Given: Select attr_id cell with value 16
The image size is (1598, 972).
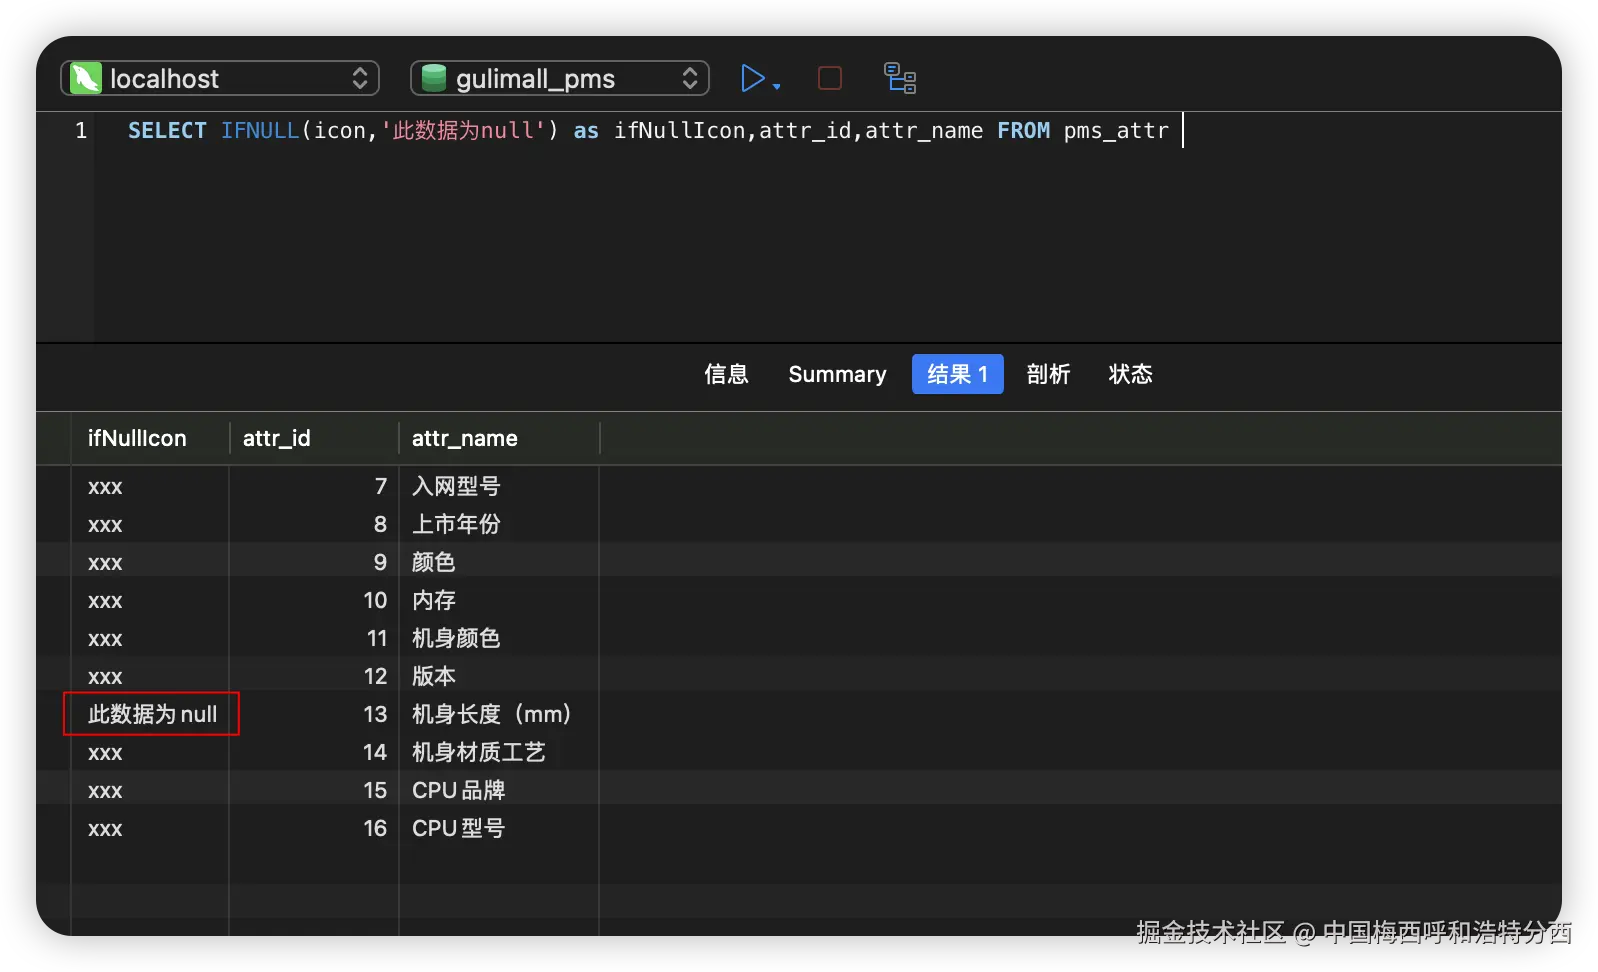Looking at the screenshot, I should click(x=314, y=828).
